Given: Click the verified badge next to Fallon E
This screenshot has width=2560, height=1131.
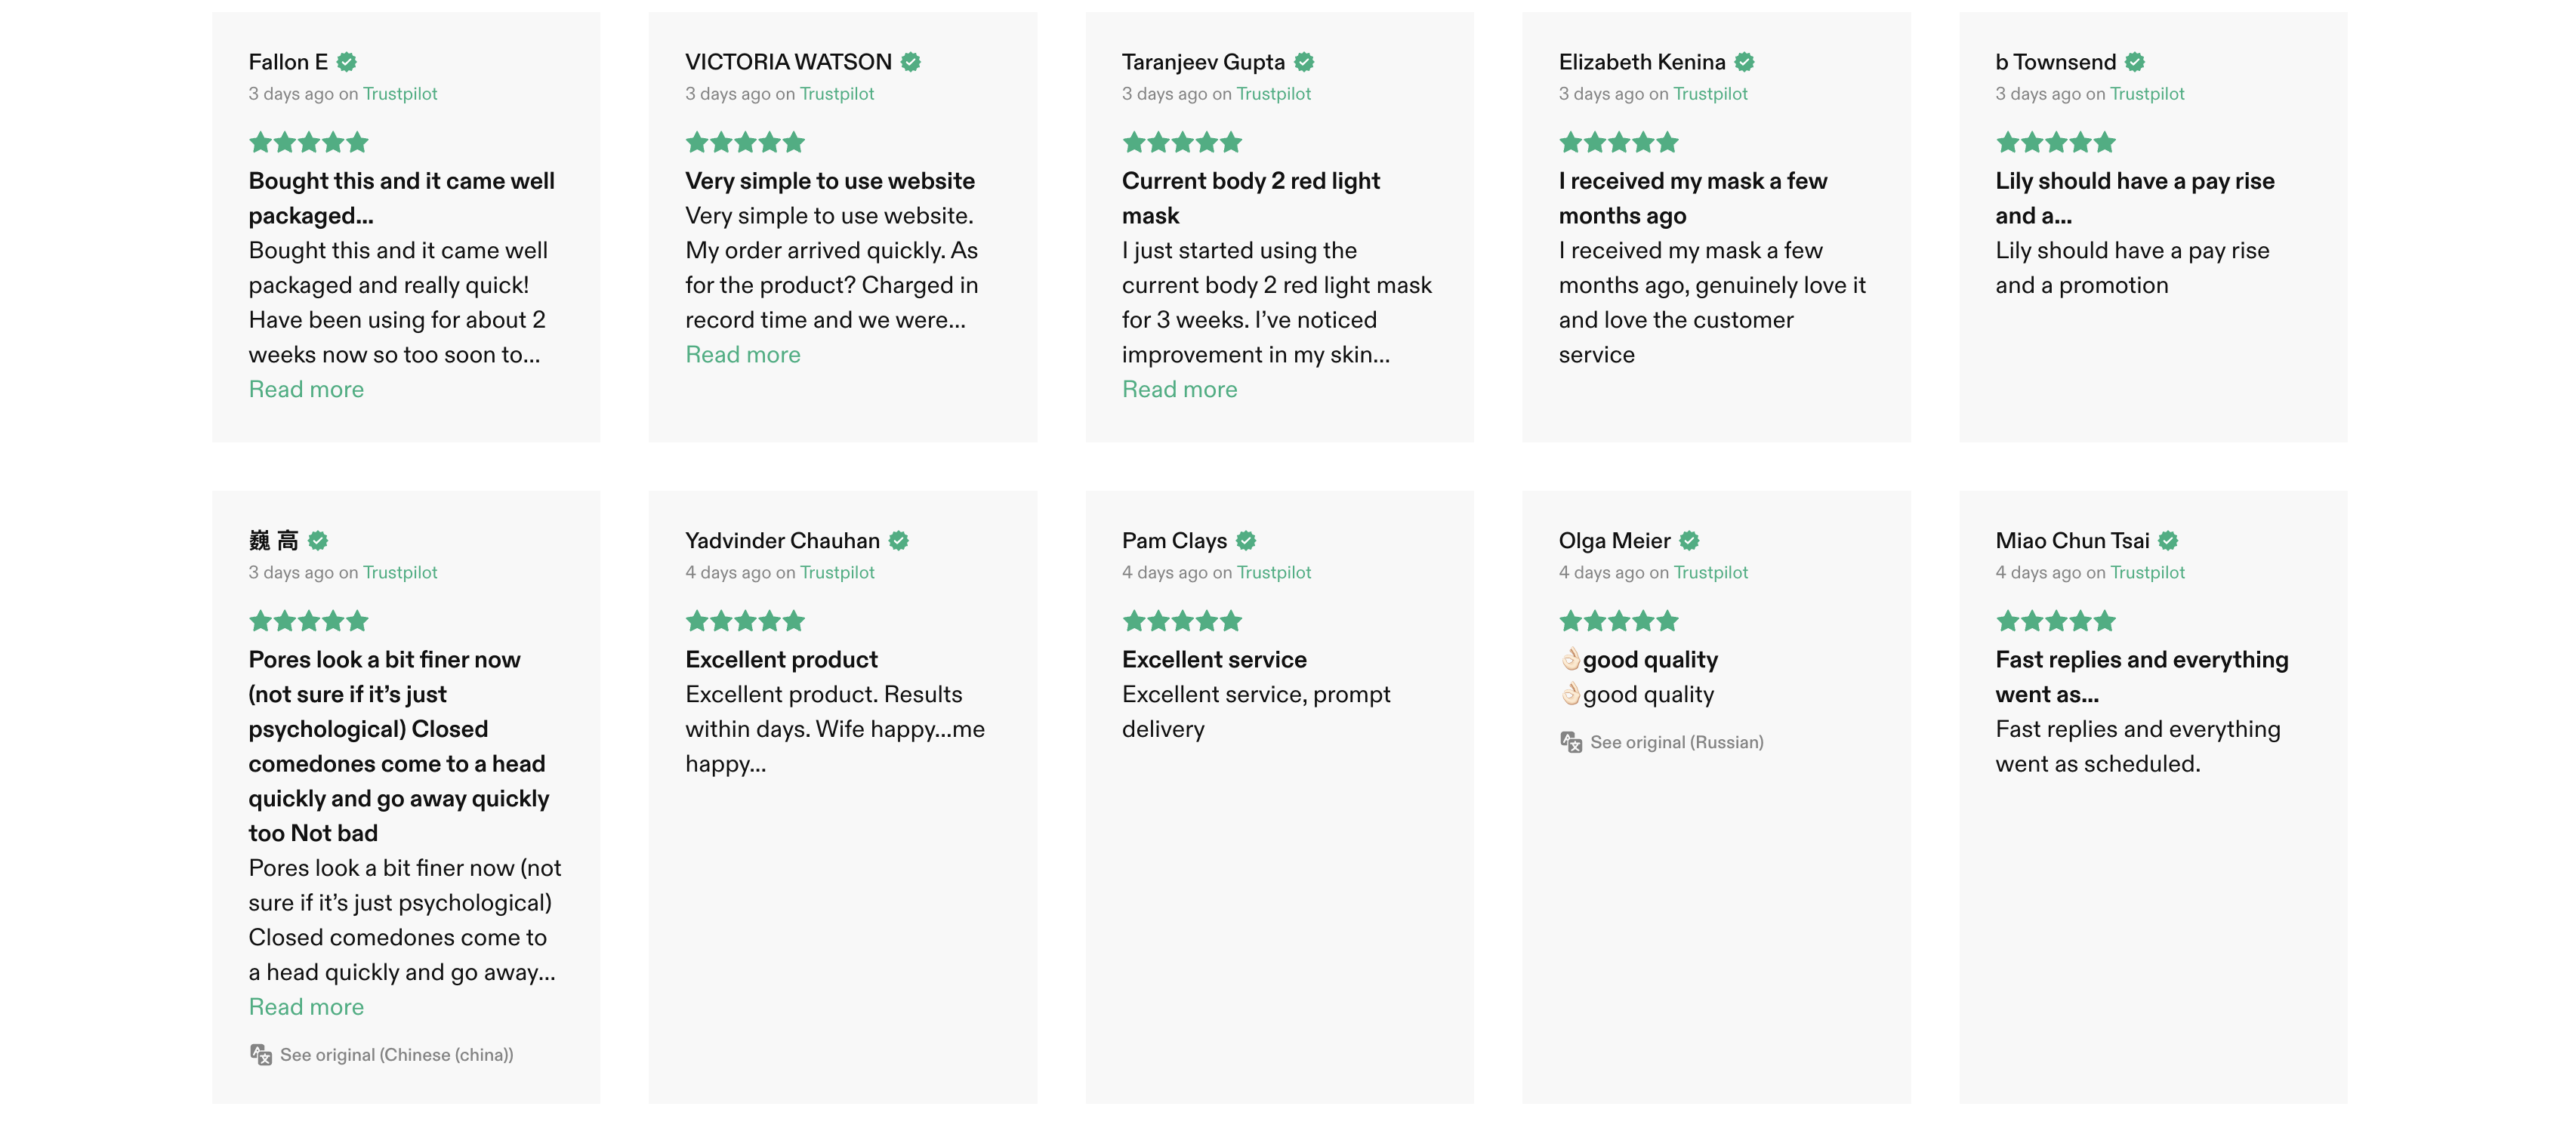Looking at the screenshot, I should (x=346, y=62).
